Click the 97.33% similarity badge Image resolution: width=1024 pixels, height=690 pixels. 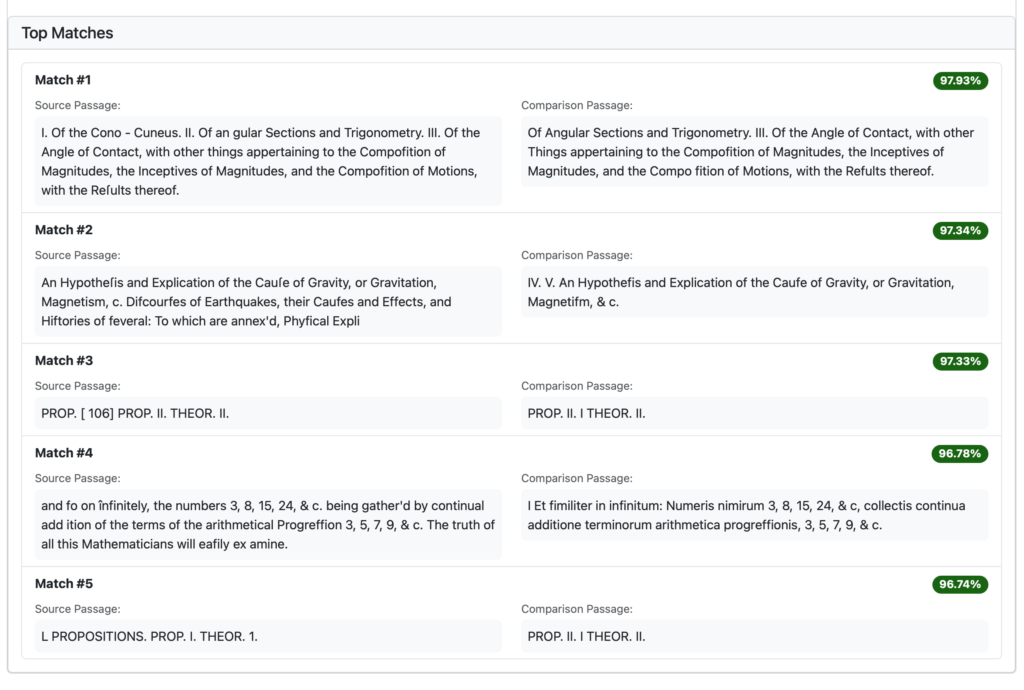pyautogui.click(x=960, y=361)
